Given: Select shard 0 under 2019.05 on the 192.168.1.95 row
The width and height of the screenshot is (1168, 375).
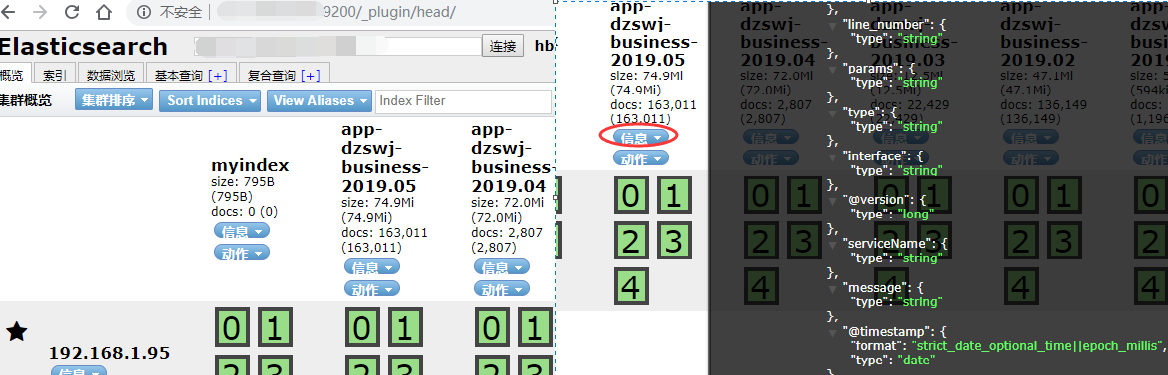Looking at the screenshot, I should [x=363, y=327].
